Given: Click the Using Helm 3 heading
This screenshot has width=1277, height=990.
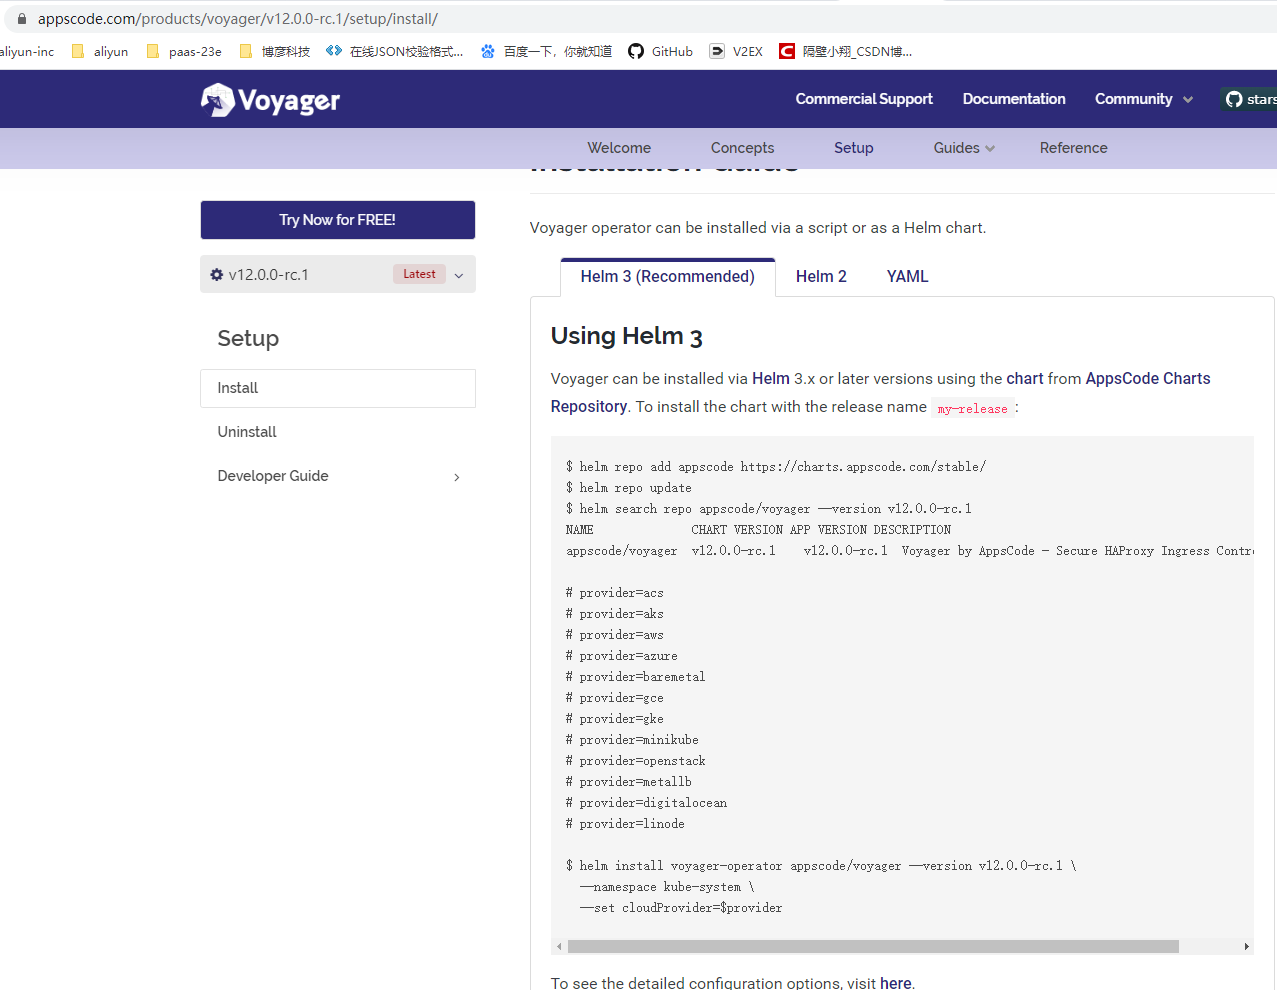Looking at the screenshot, I should 627,336.
